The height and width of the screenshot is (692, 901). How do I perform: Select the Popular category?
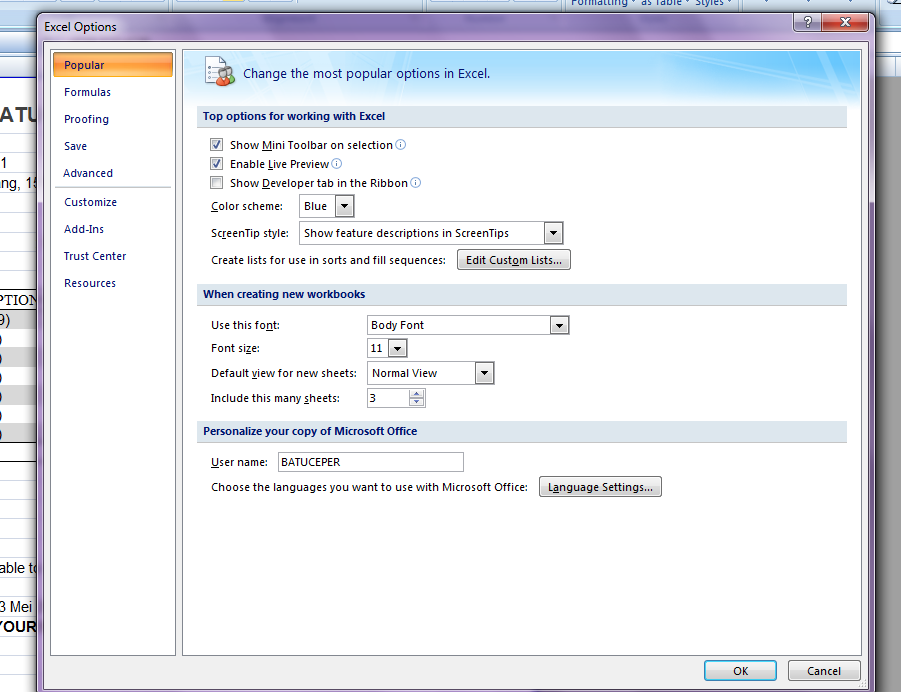(x=113, y=65)
